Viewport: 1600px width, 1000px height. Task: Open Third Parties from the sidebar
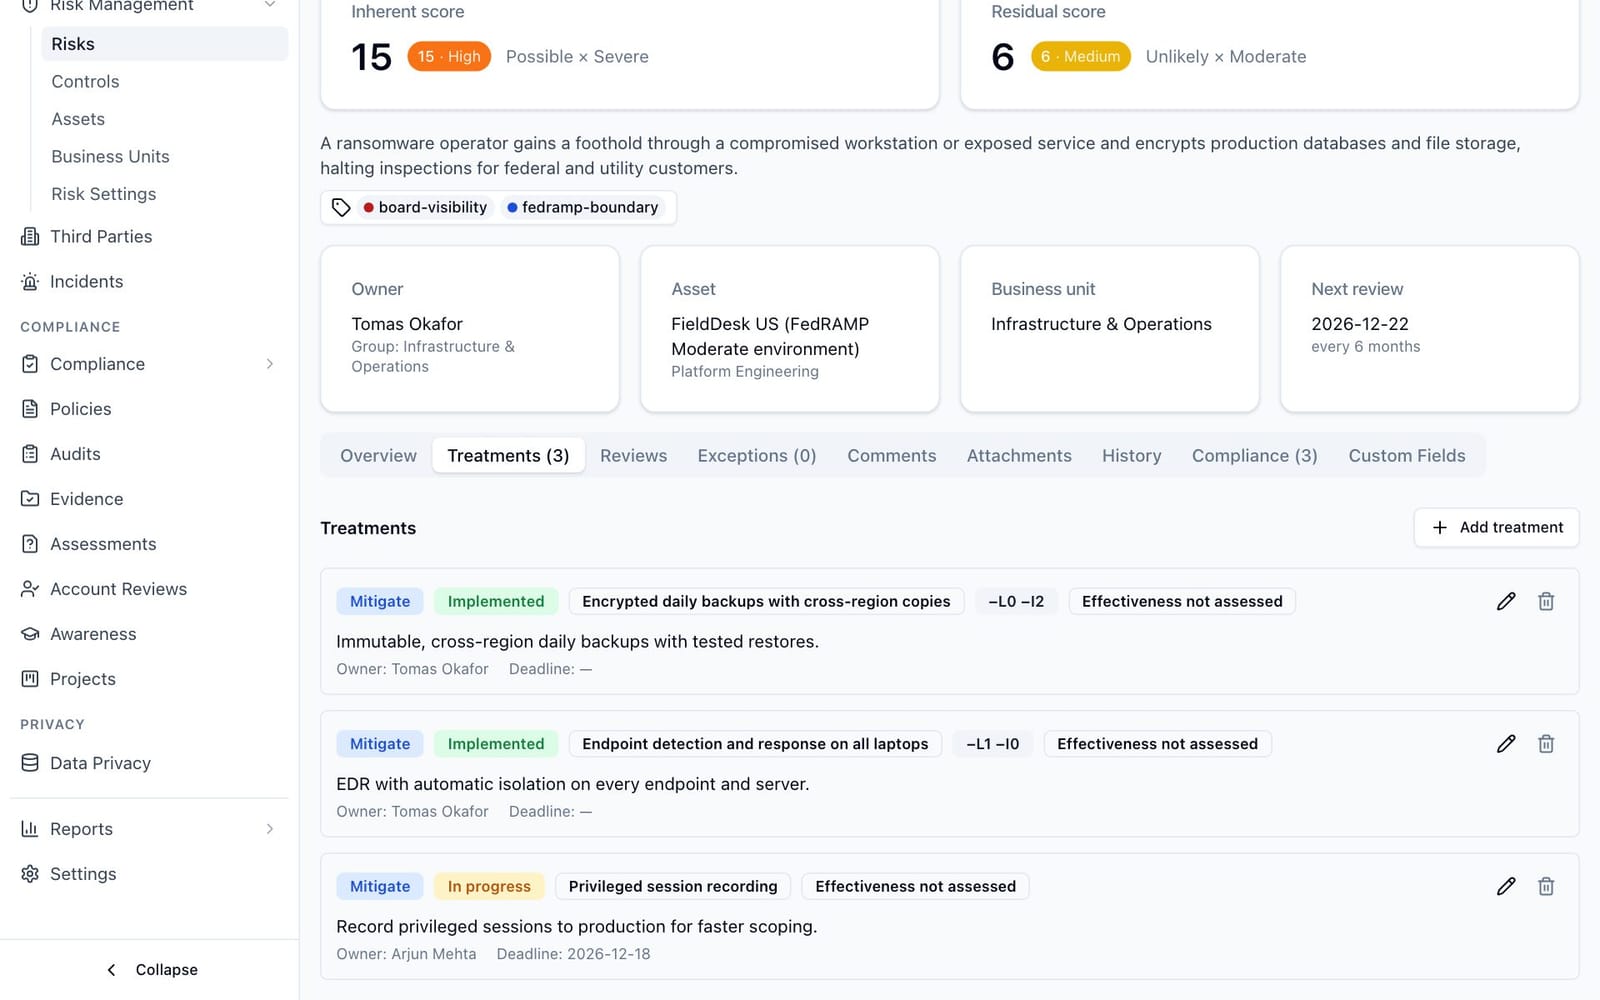tap(149, 236)
